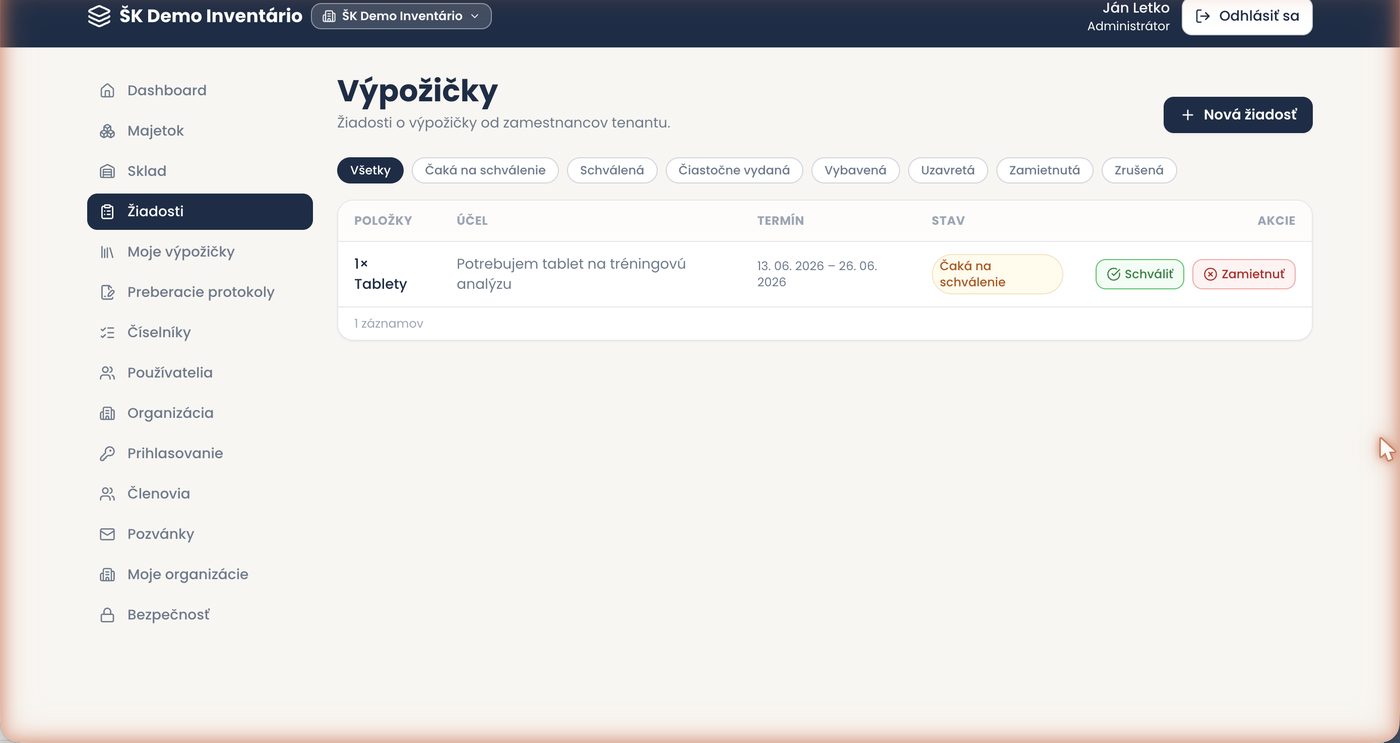Click the Moje organizácie building icon

click(x=107, y=575)
